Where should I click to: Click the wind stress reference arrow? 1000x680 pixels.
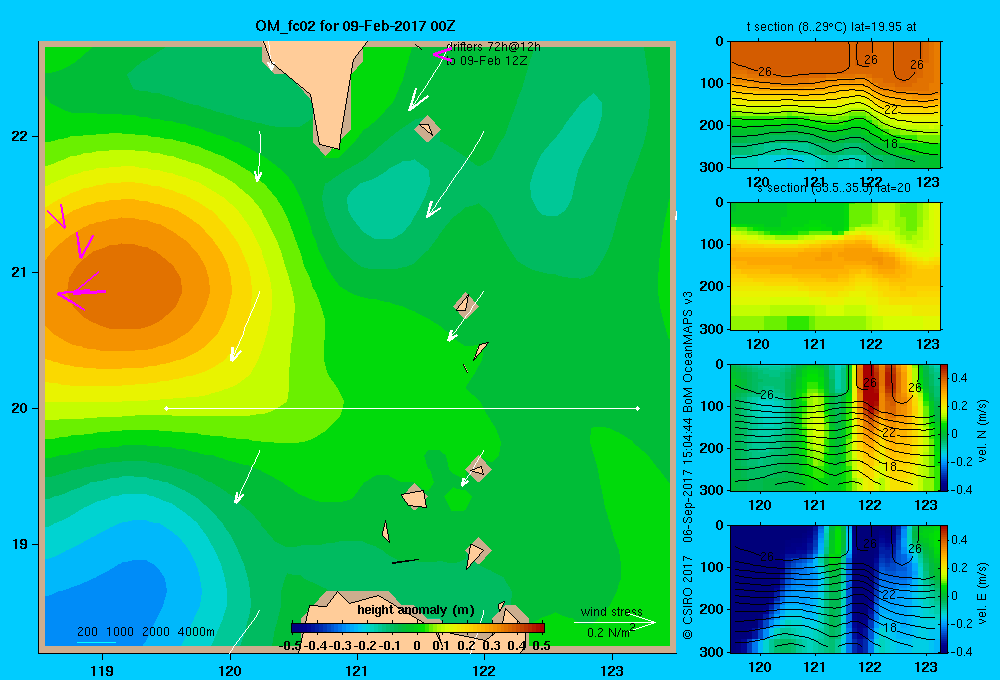(615, 622)
